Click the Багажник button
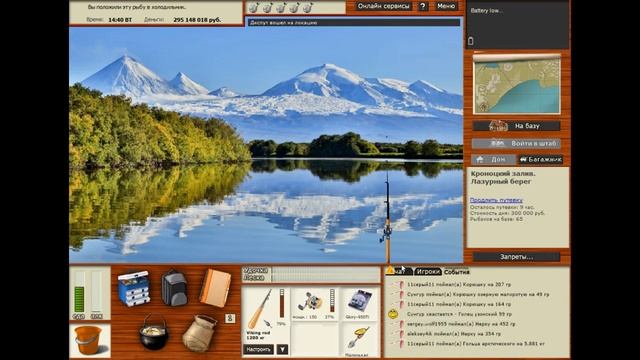The image size is (640, 360). 540,160
